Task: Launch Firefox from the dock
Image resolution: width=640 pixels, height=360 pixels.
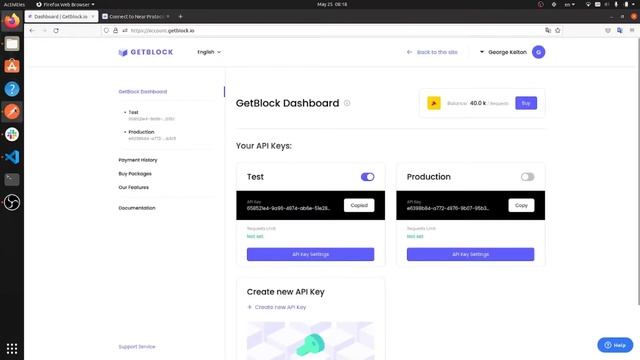Action: 12,21
